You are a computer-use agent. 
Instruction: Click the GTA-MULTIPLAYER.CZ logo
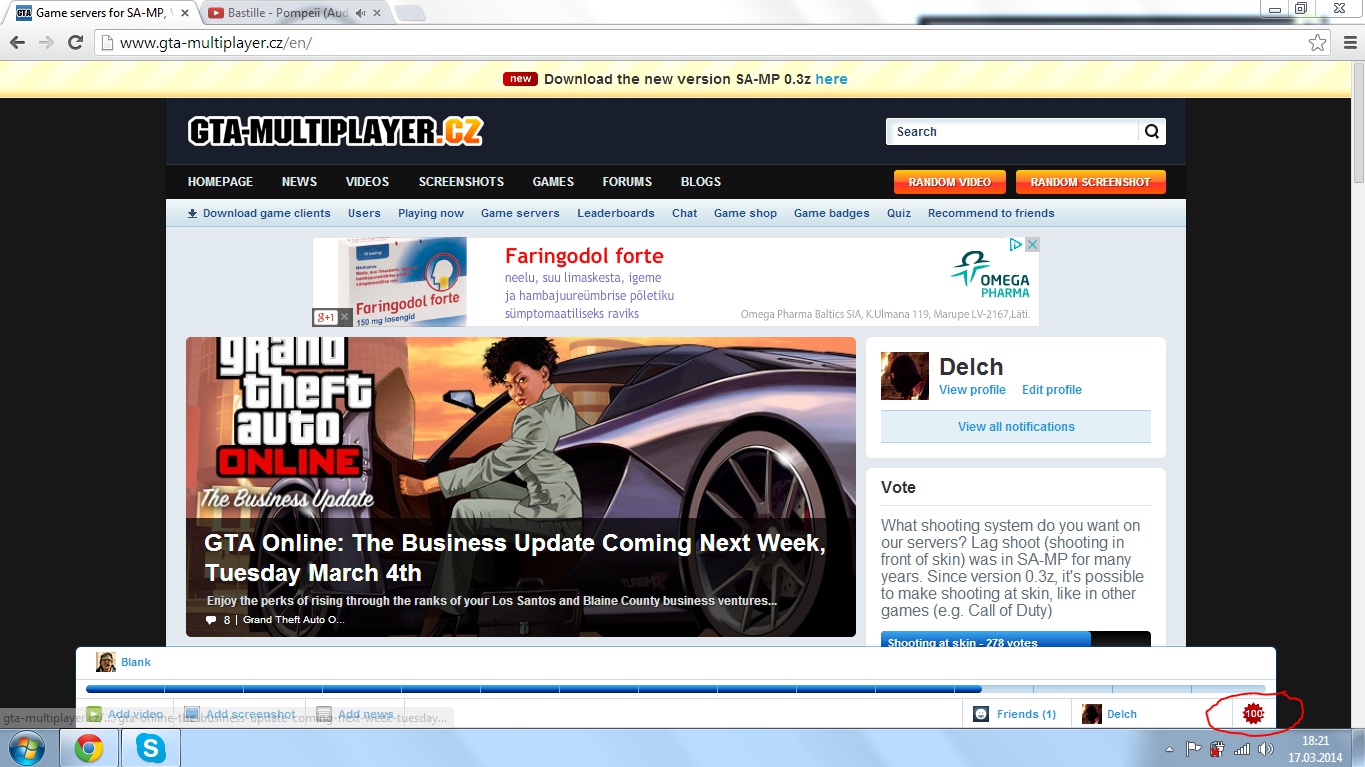click(x=335, y=131)
